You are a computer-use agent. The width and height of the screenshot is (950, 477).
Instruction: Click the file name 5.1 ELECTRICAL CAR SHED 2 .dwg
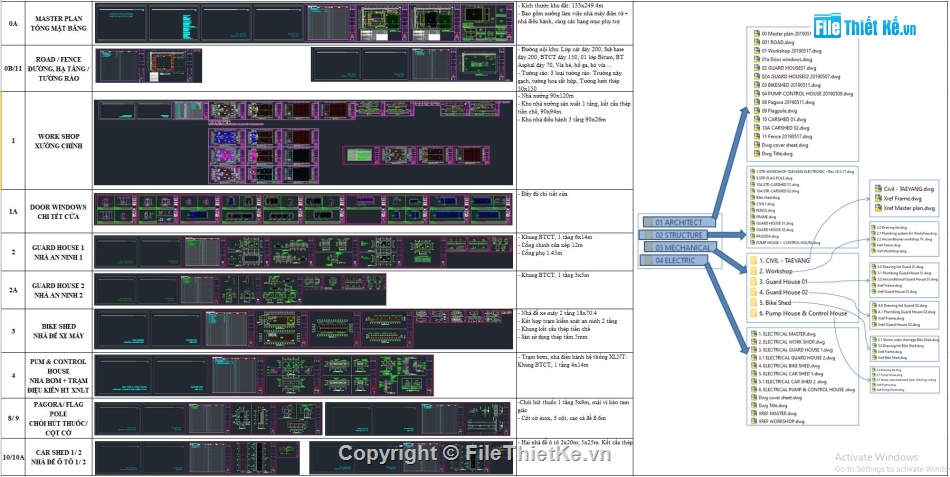click(792, 382)
